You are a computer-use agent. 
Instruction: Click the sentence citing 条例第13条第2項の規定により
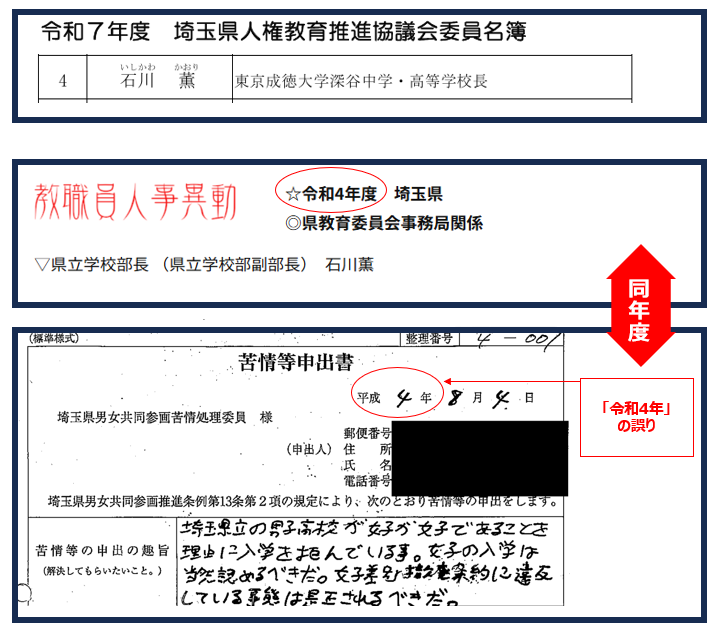click(x=303, y=501)
